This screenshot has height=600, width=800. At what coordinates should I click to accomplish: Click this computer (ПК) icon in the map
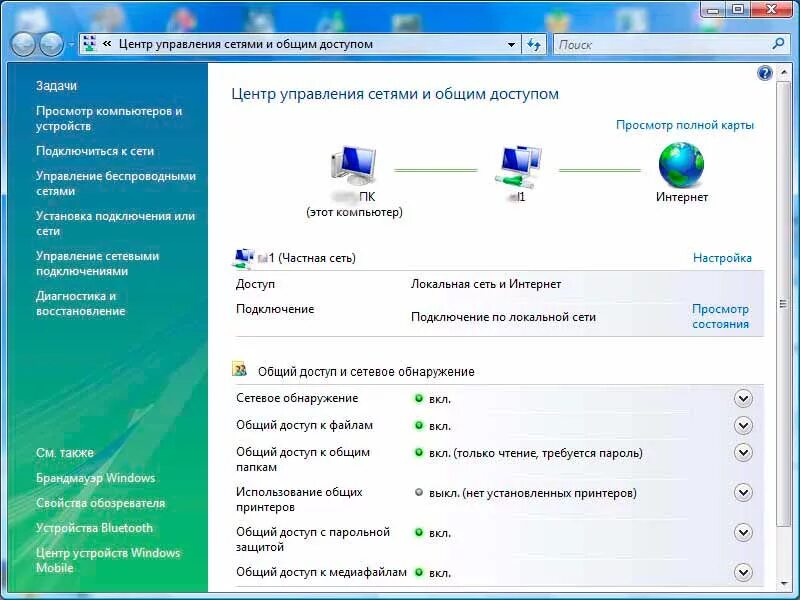click(x=354, y=165)
